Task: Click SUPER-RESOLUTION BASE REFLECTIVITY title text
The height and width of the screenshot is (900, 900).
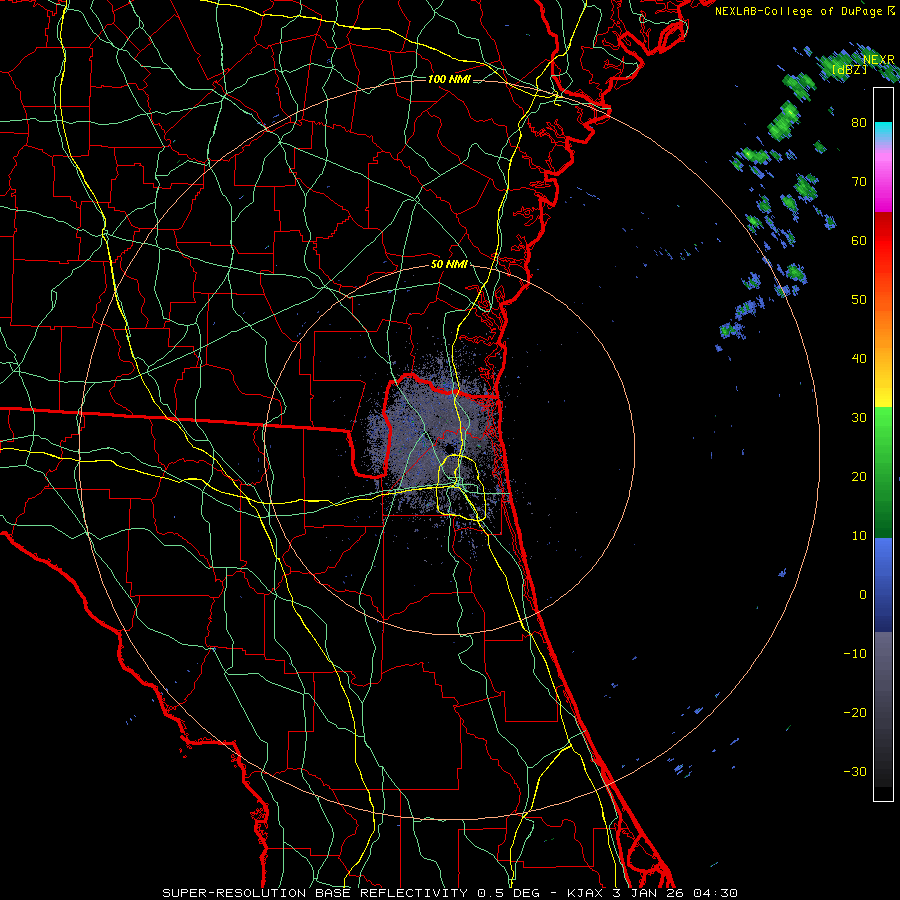Action: (315, 893)
